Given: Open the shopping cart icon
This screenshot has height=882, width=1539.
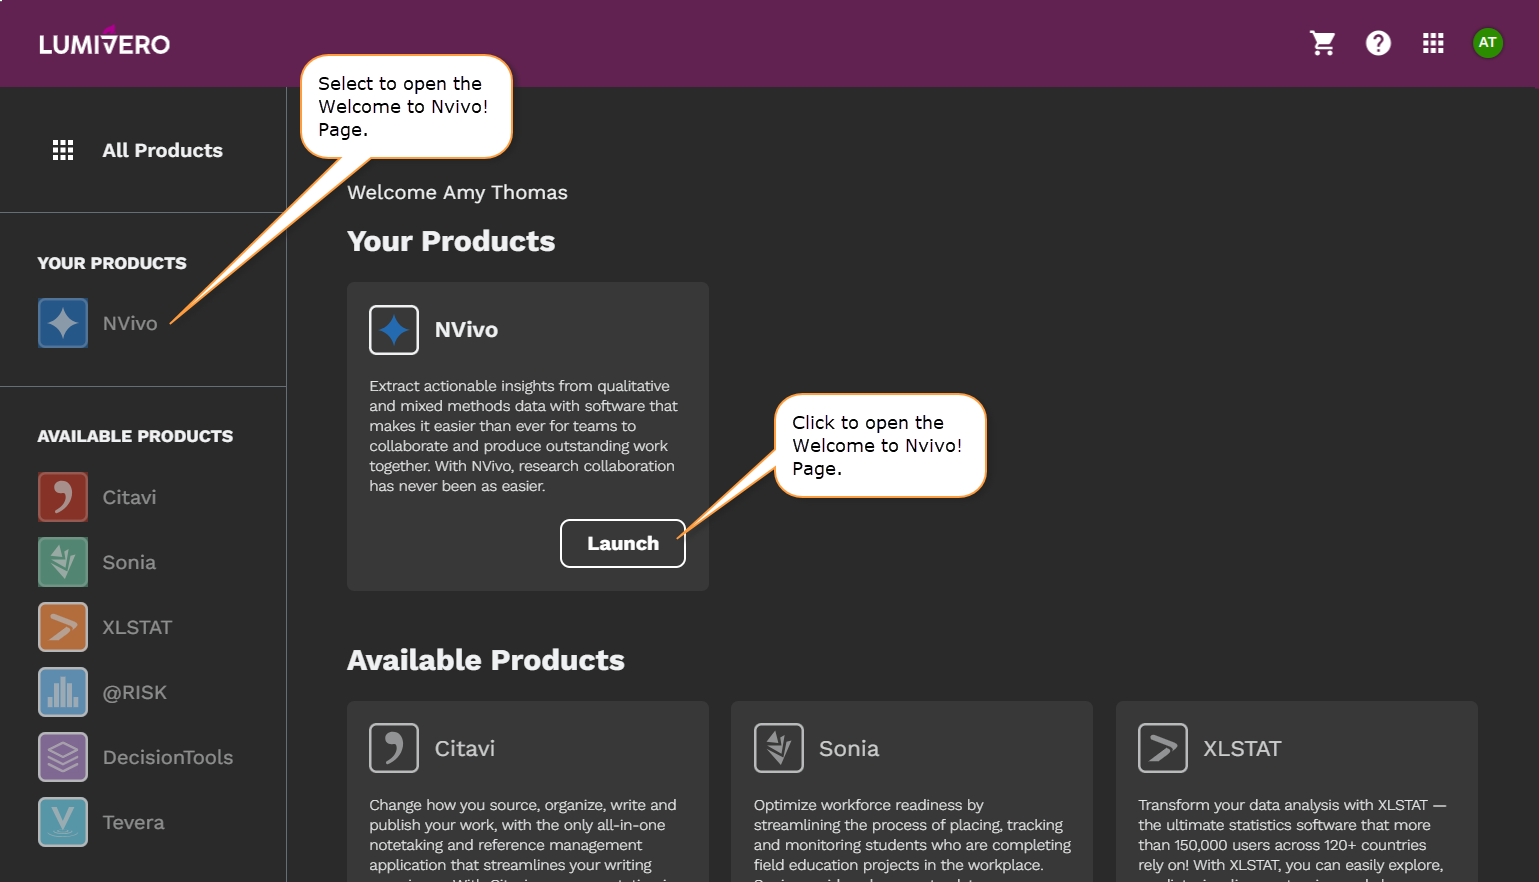Looking at the screenshot, I should [1323, 43].
